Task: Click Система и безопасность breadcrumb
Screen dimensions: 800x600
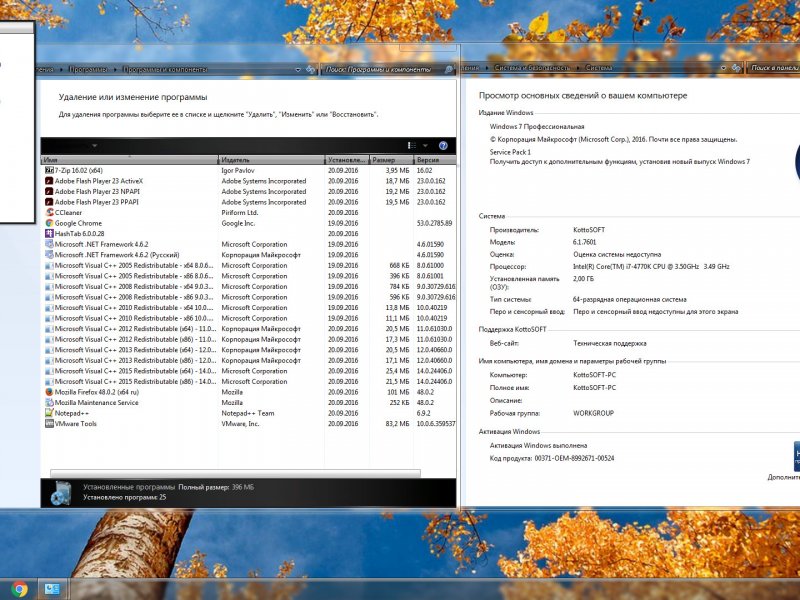Action: (x=532, y=67)
